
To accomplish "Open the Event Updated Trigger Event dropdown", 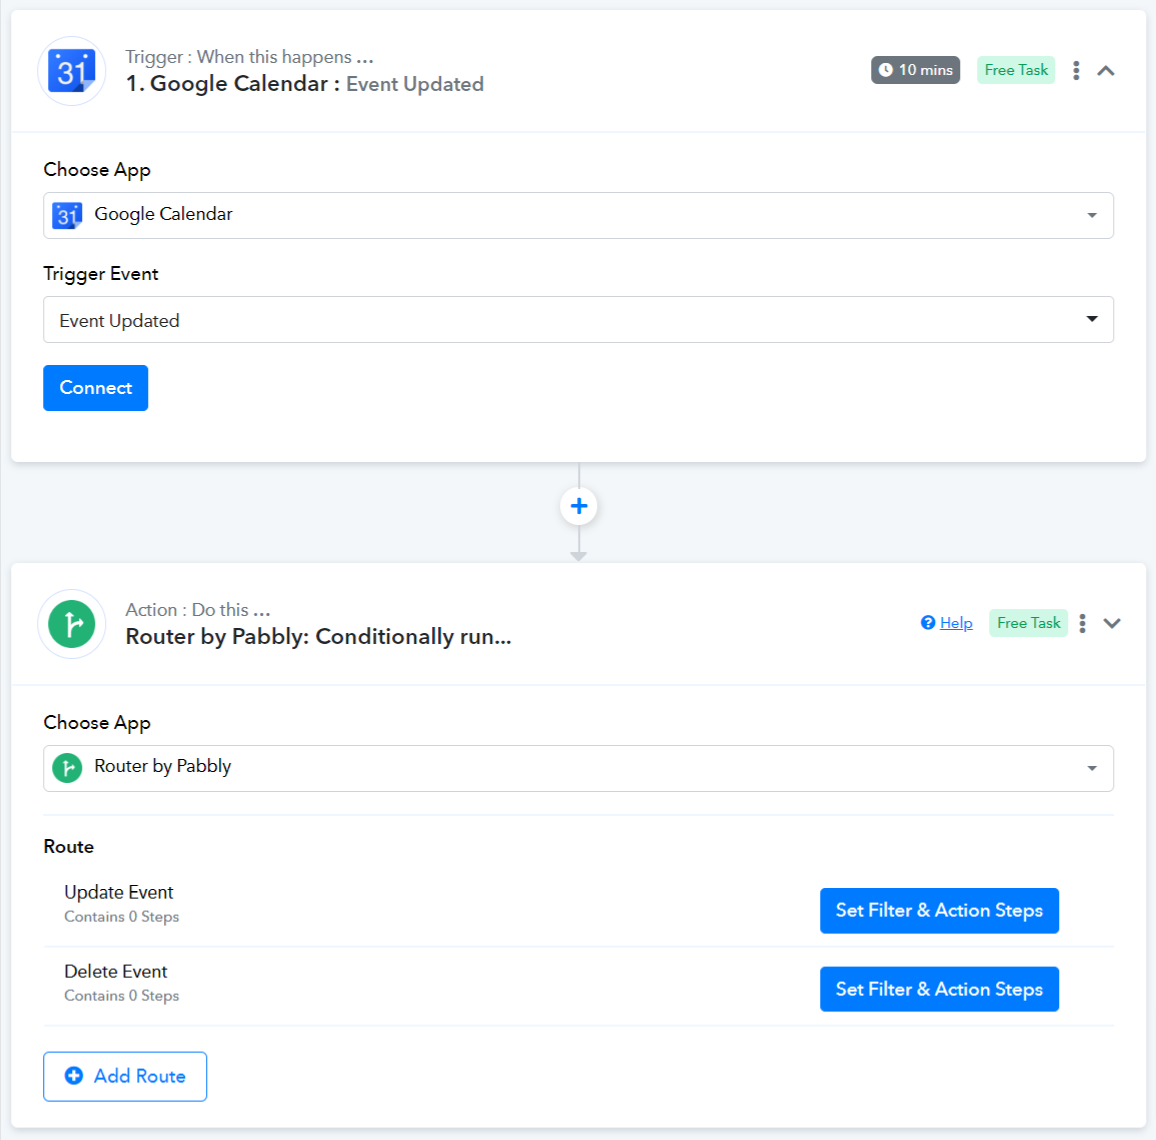I will (578, 319).
